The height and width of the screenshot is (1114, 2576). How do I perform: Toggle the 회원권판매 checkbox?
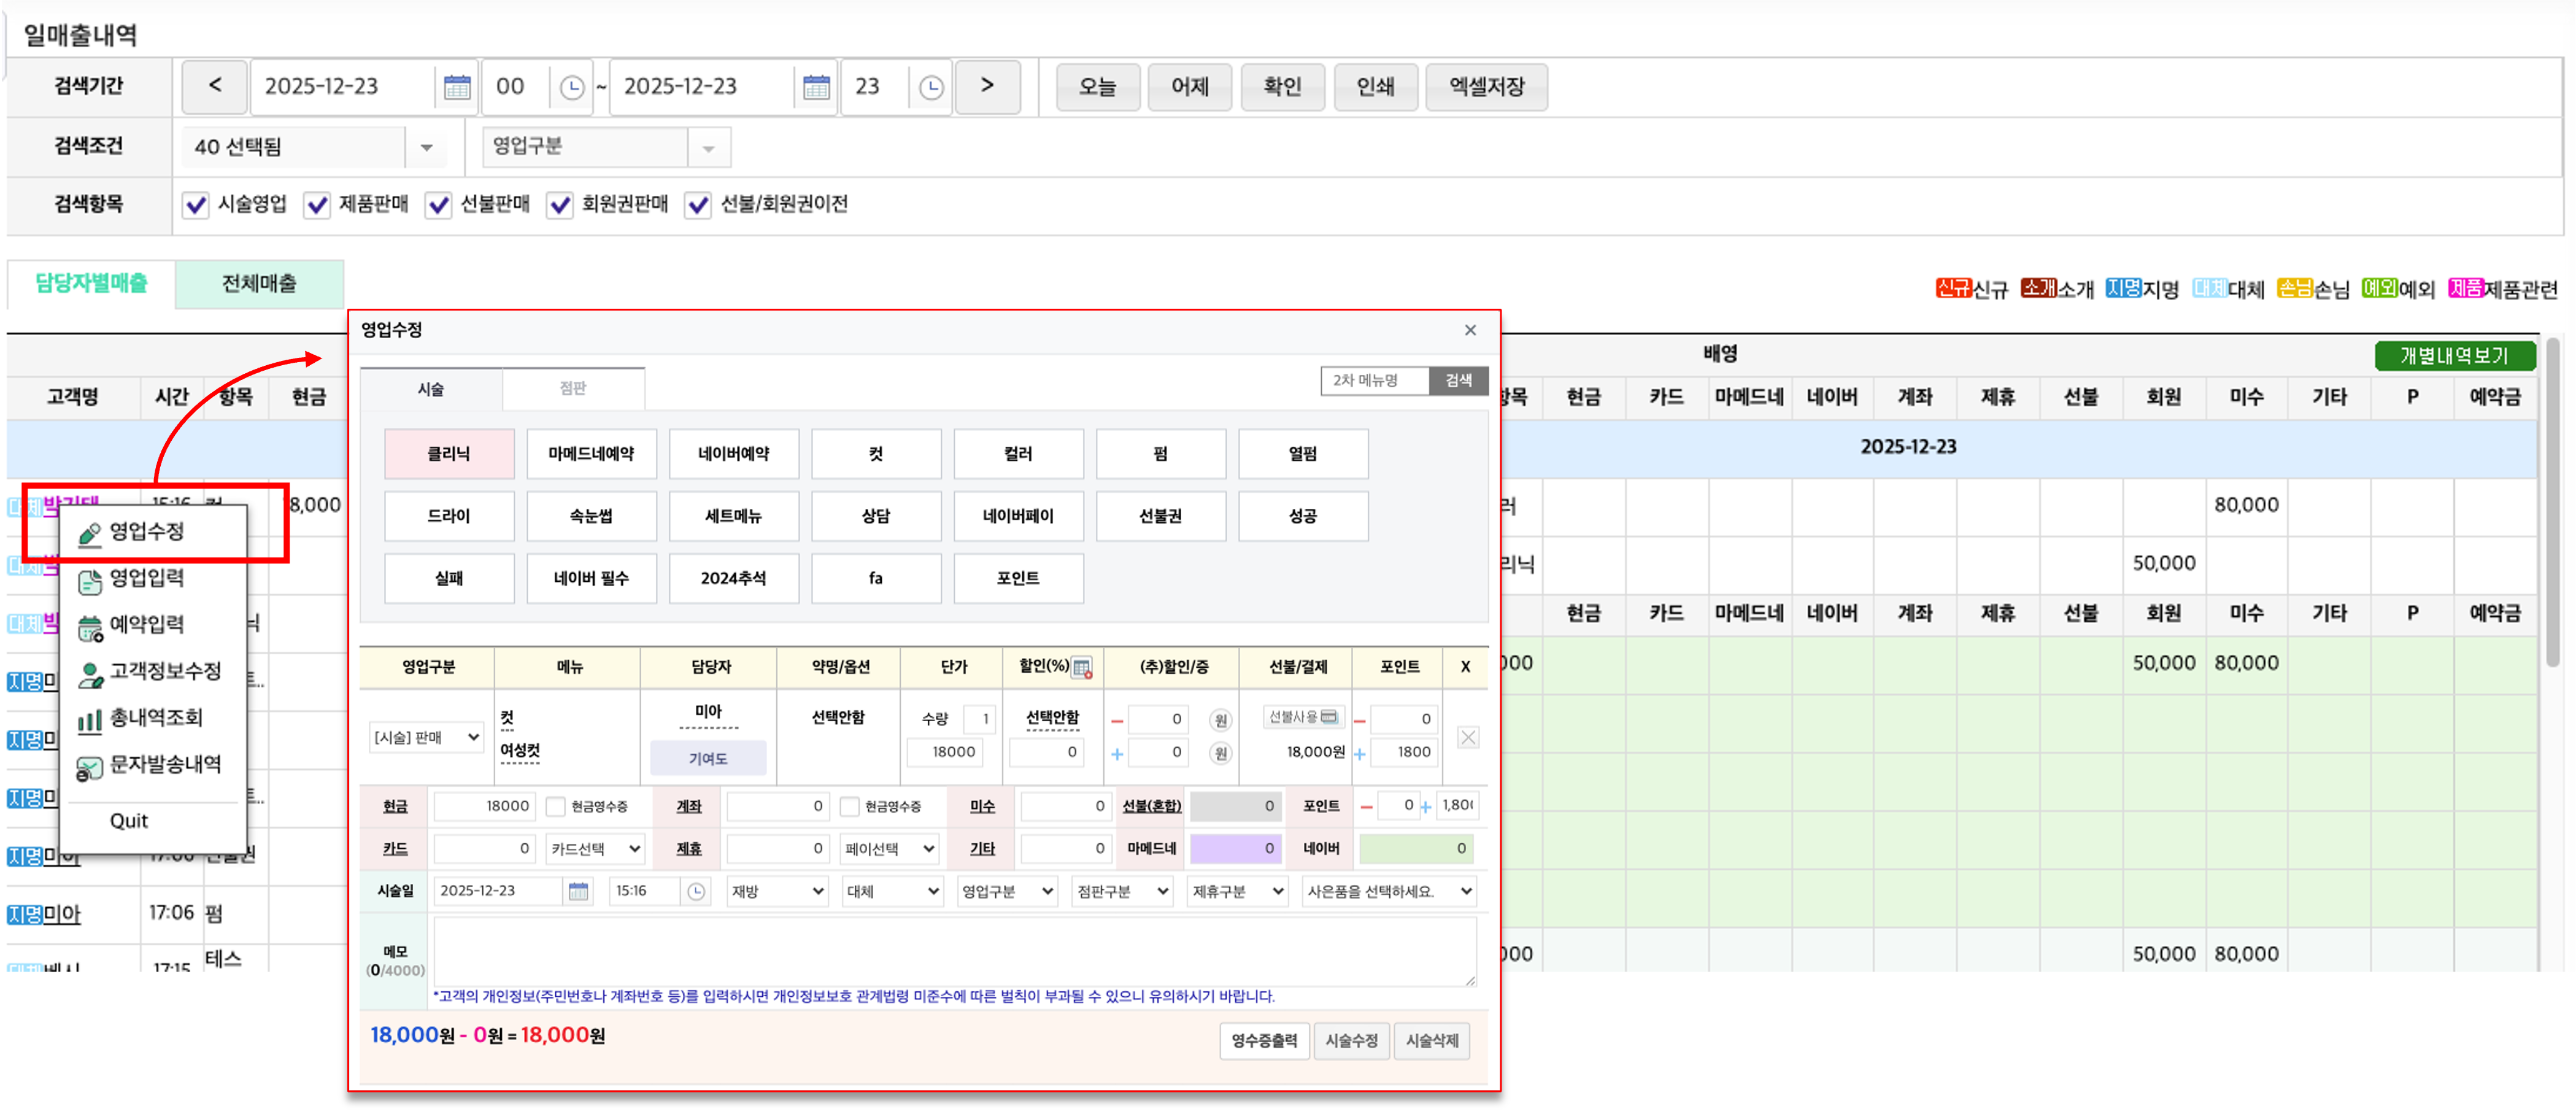[x=560, y=205]
